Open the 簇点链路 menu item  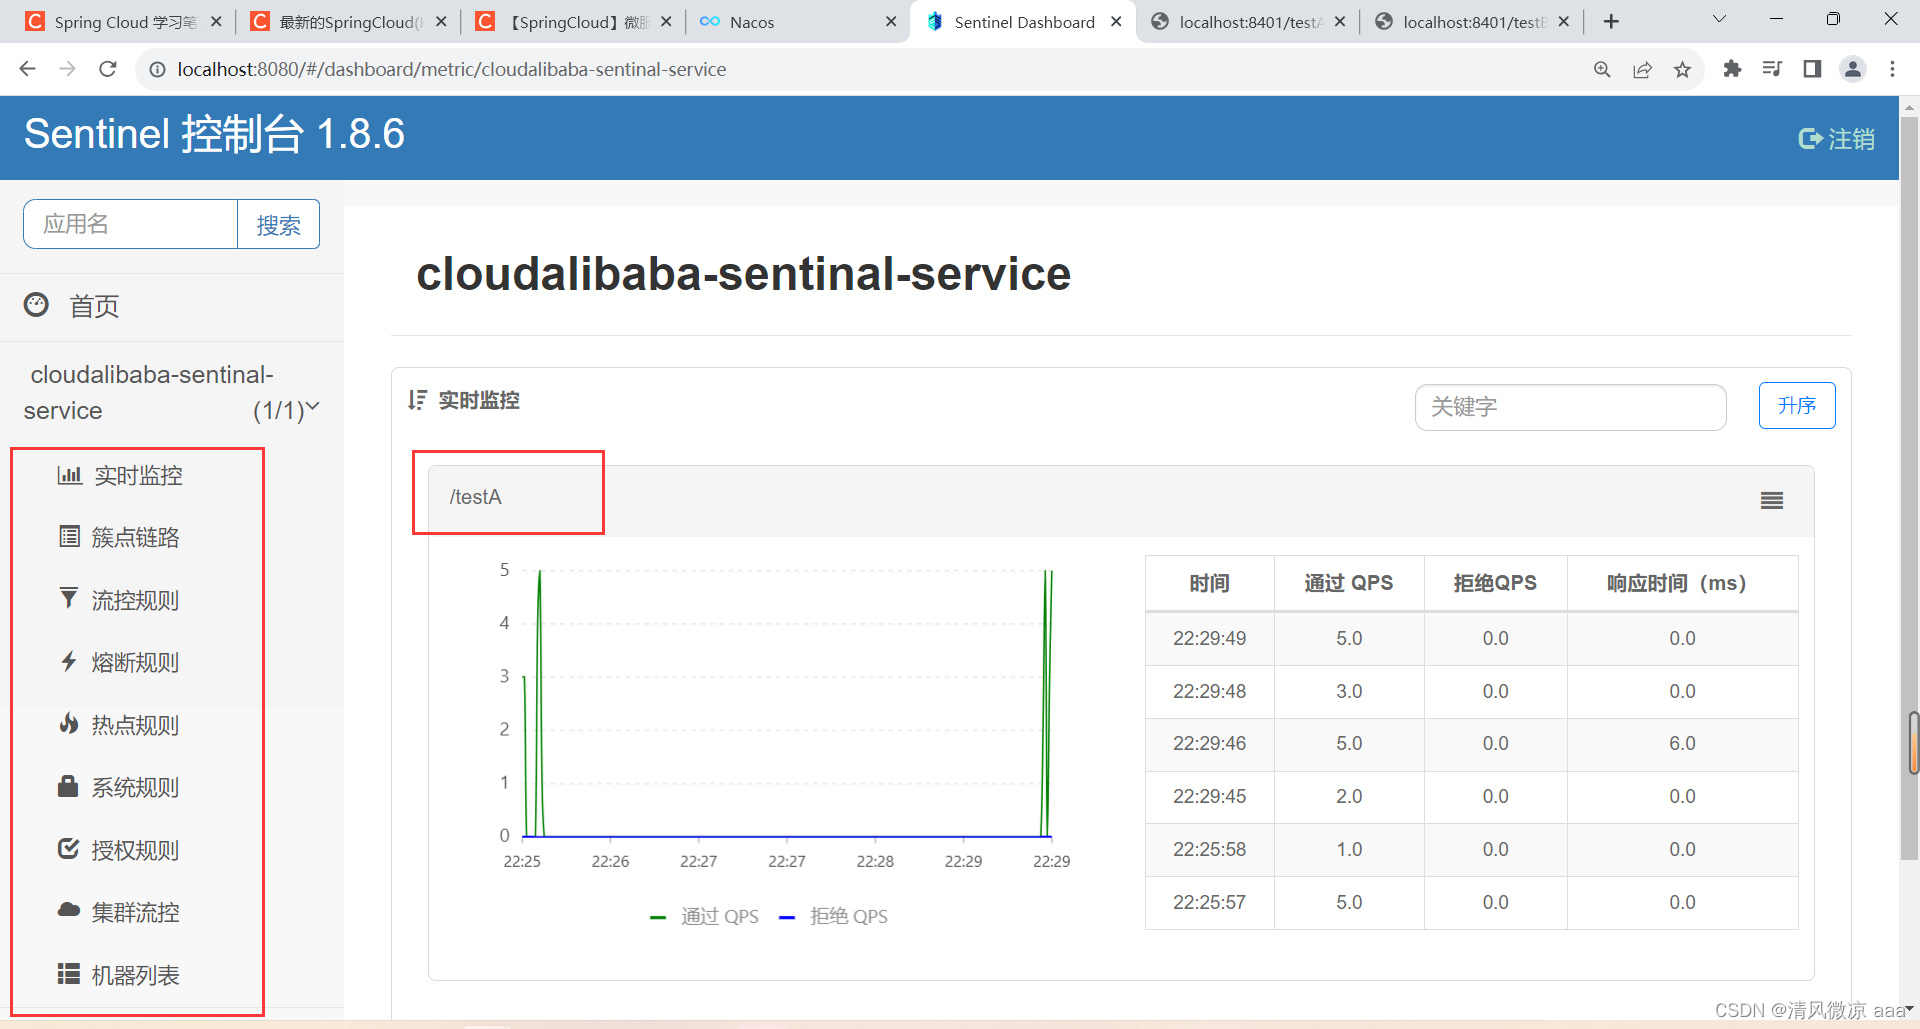point(135,537)
